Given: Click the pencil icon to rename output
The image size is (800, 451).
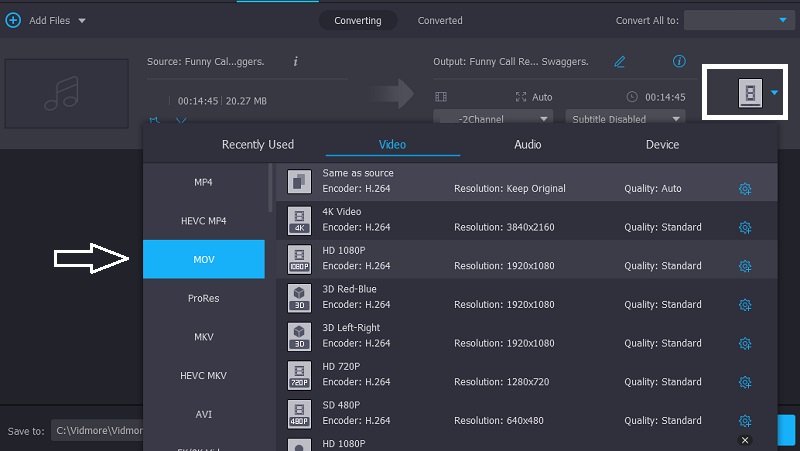Looking at the screenshot, I should coord(620,62).
